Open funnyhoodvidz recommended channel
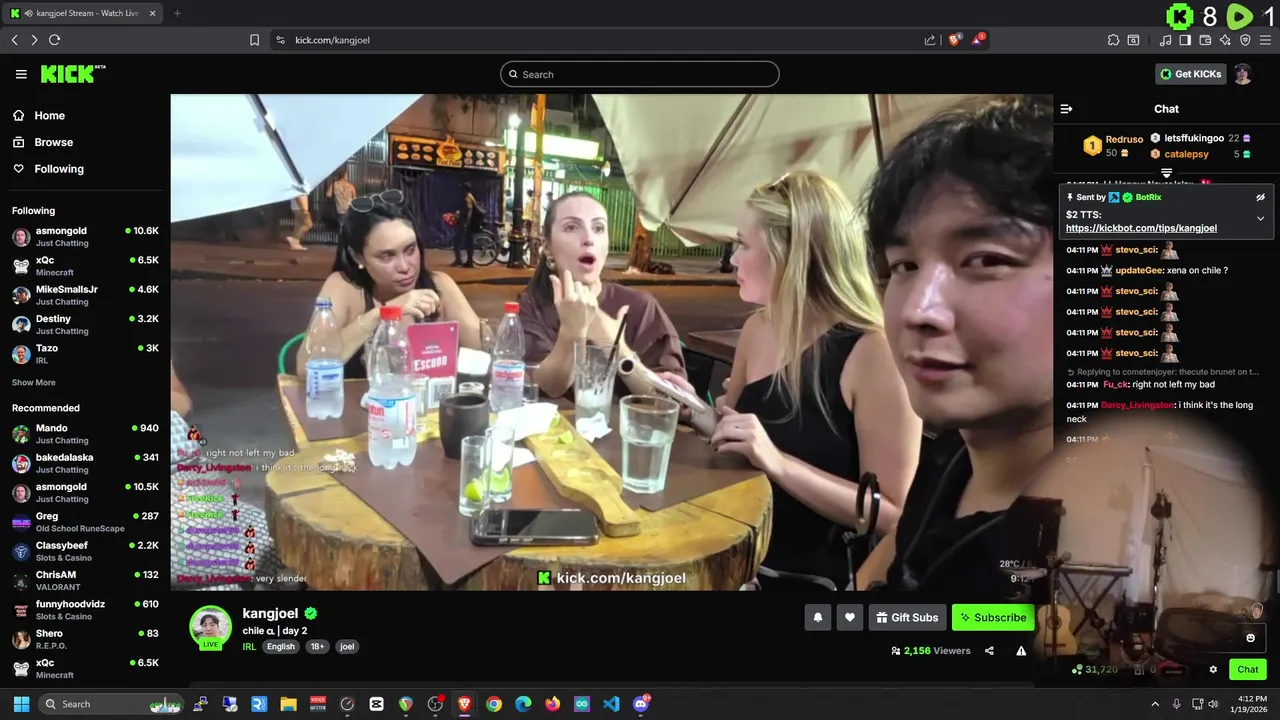1280x720 pixels. click(x=85, y=610)
